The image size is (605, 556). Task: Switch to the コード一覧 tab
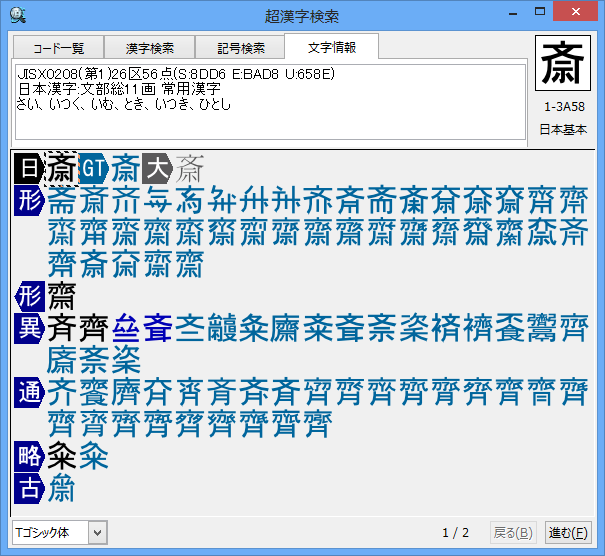58,48
